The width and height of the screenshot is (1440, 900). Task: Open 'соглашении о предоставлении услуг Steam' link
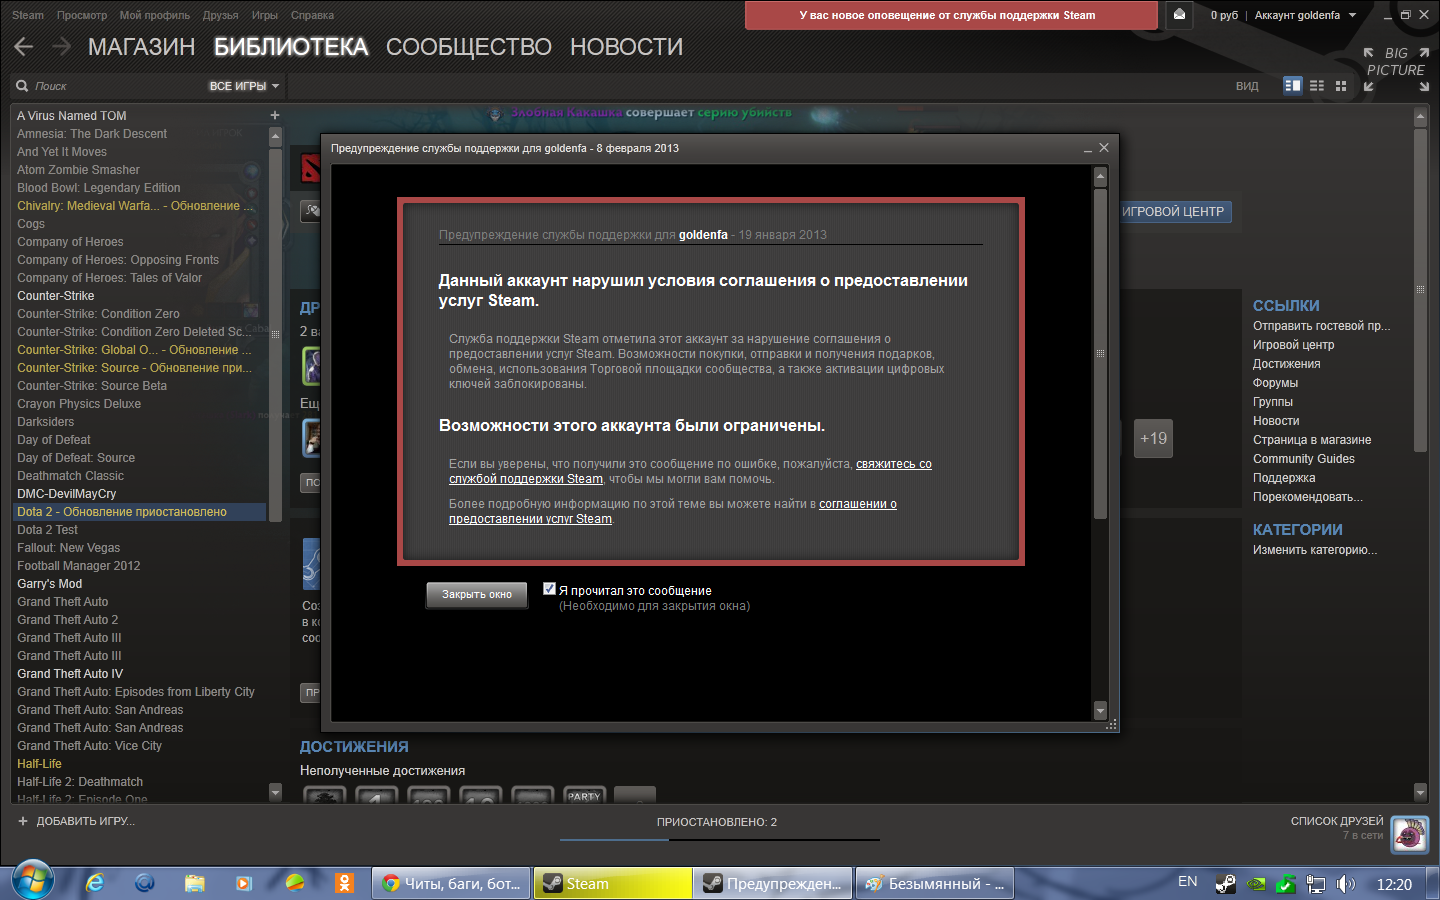[673, 511]
